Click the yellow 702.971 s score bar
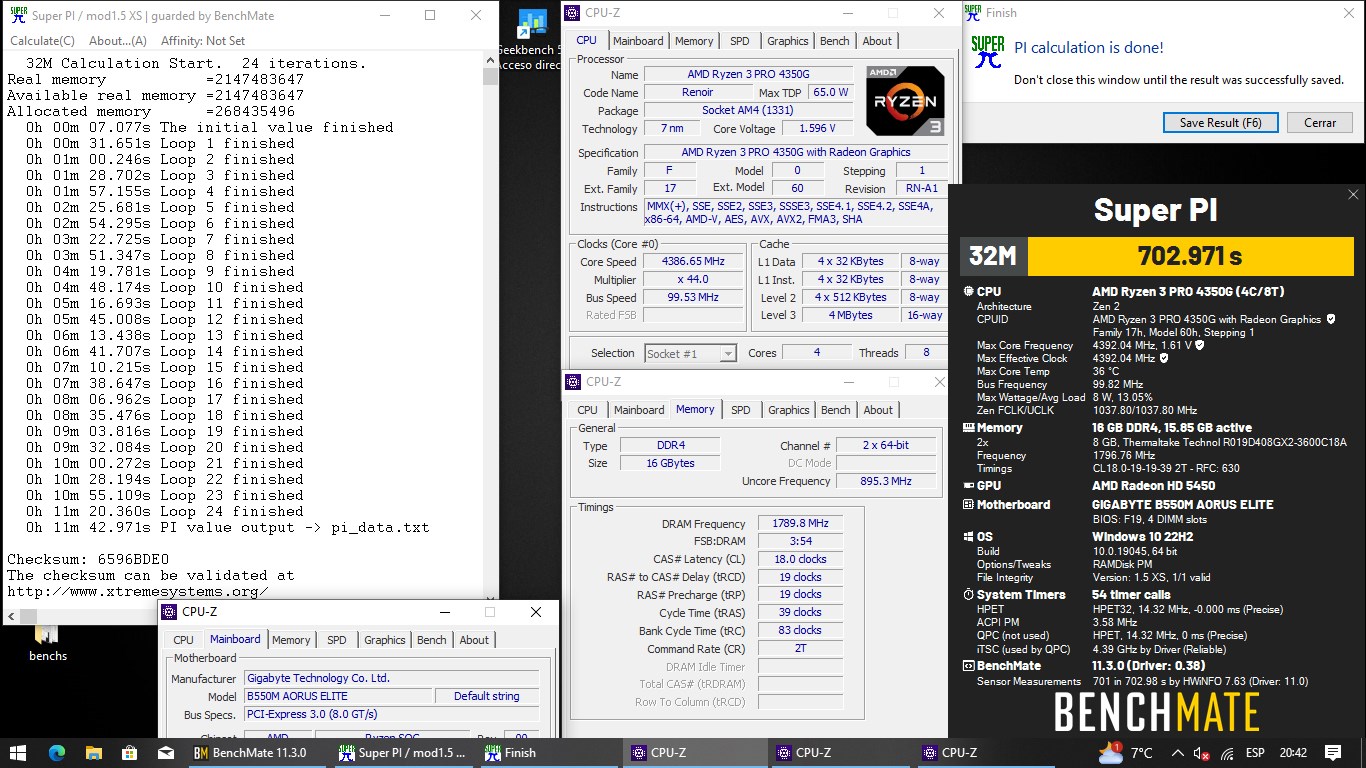1366x768 pixels. [x=1189, y=256]
